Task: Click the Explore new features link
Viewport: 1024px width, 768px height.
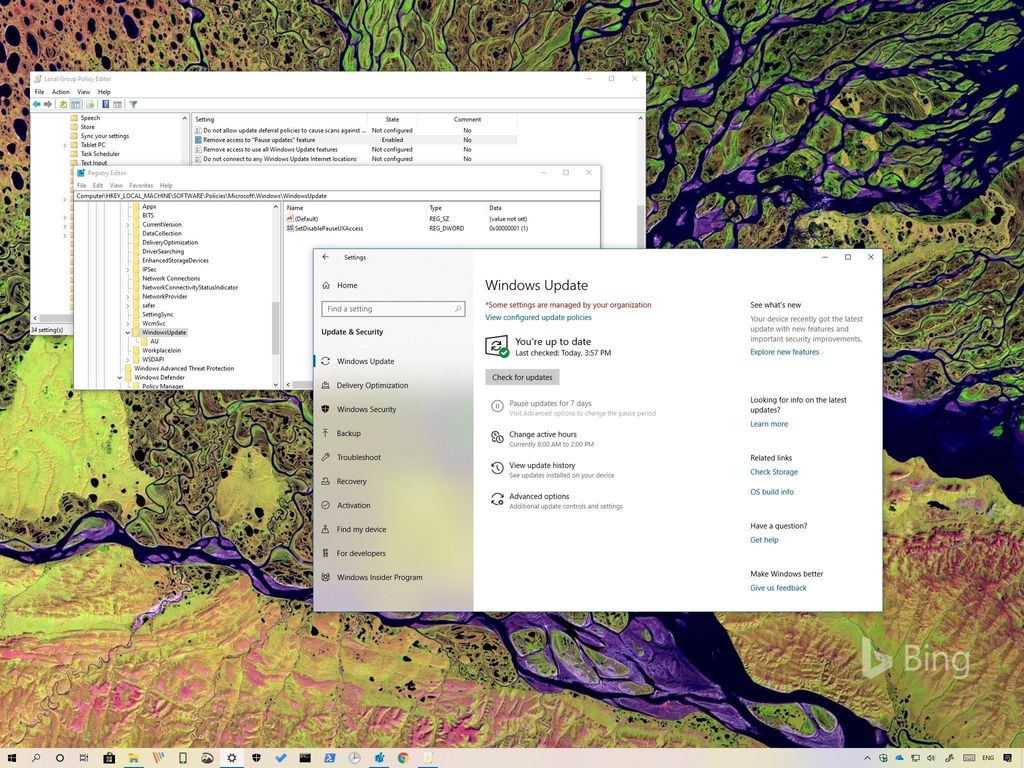Action: tap(784, 351)
